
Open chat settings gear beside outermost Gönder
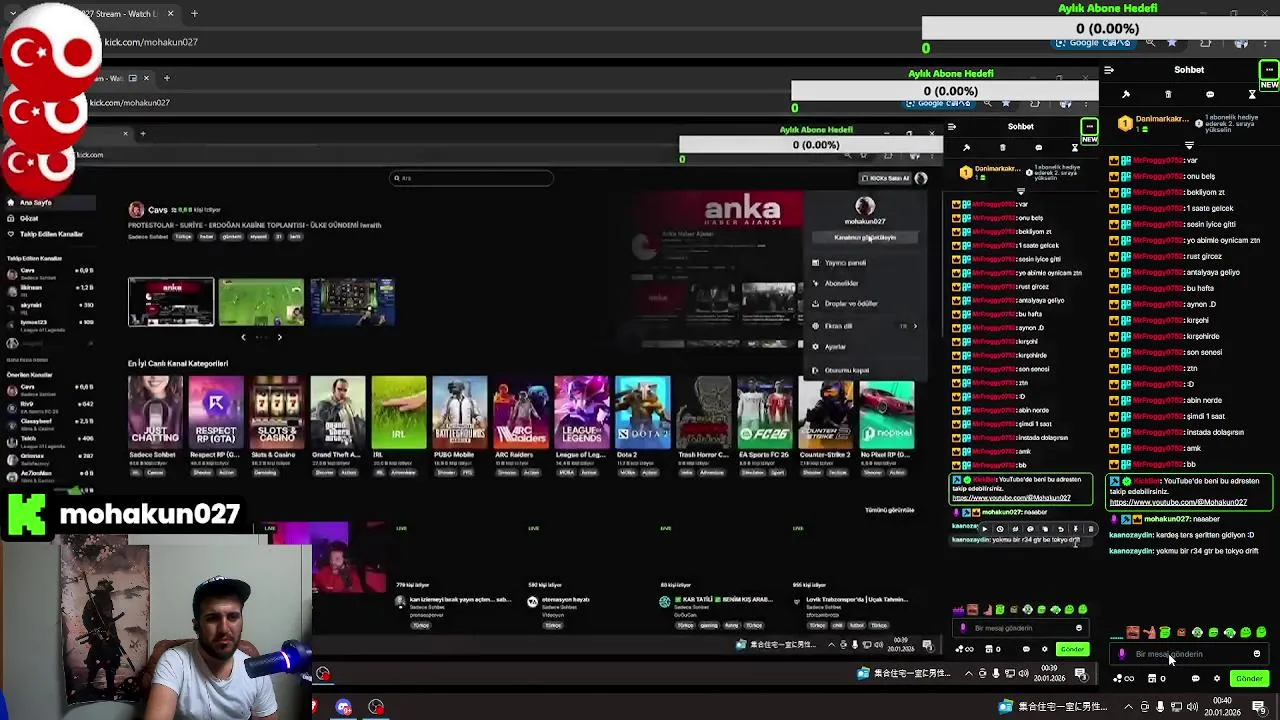[1217, 679]
